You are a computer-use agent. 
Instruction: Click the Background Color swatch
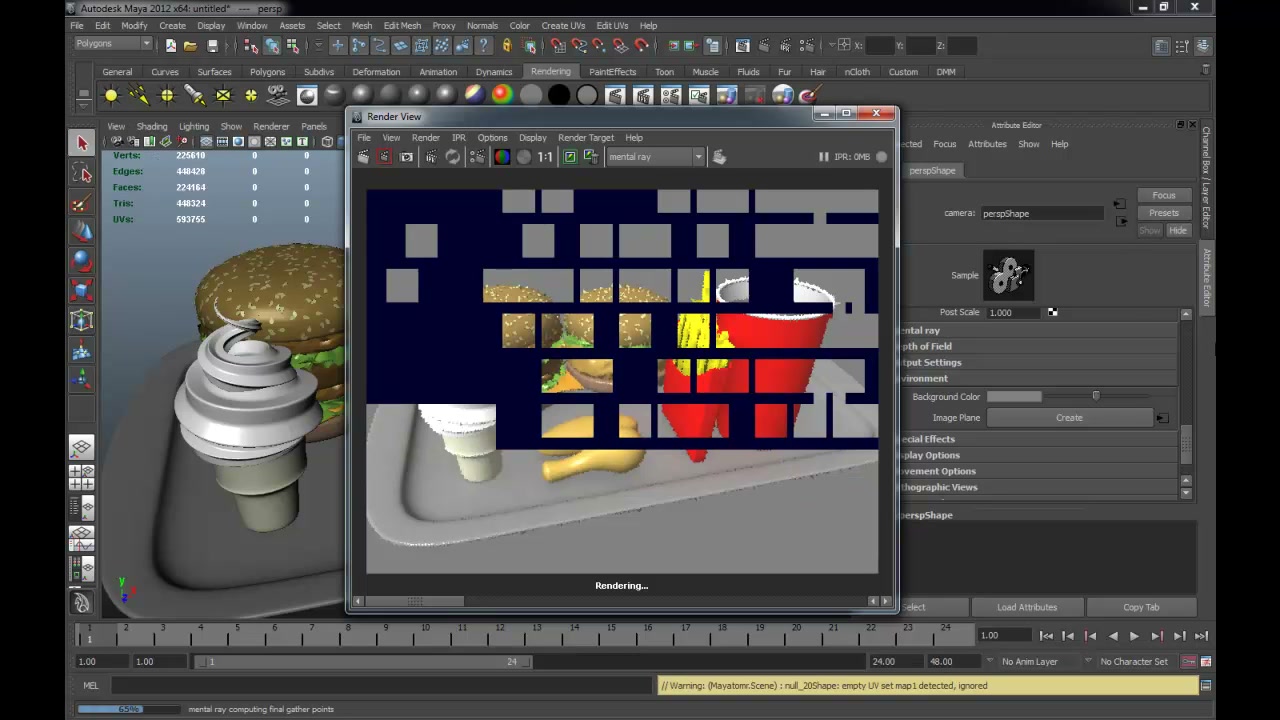[1014, 397]
